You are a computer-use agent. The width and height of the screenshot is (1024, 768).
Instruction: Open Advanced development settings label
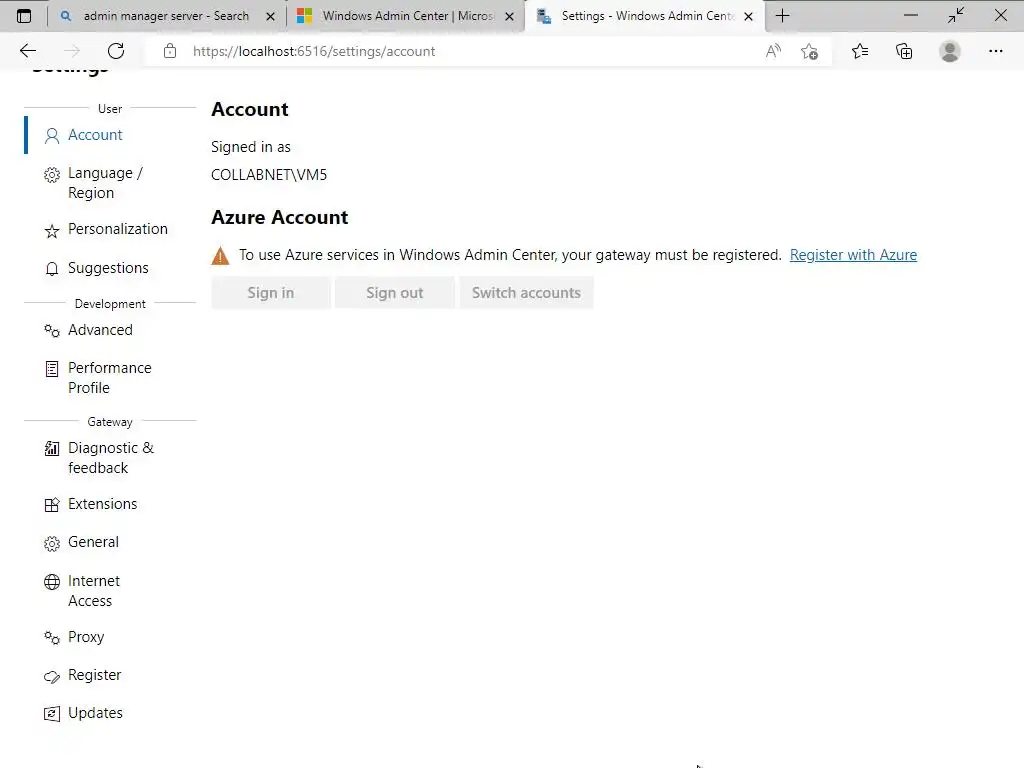100,330
